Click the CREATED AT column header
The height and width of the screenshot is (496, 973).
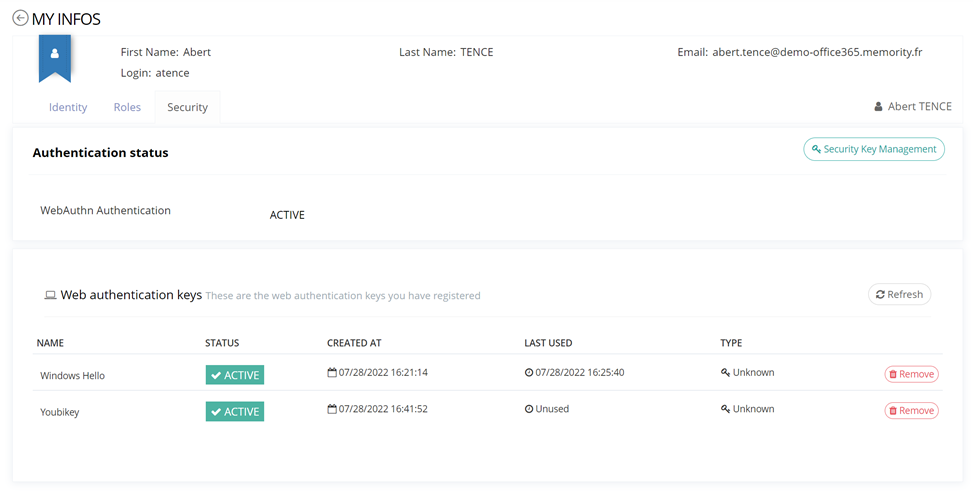point(354,343)
